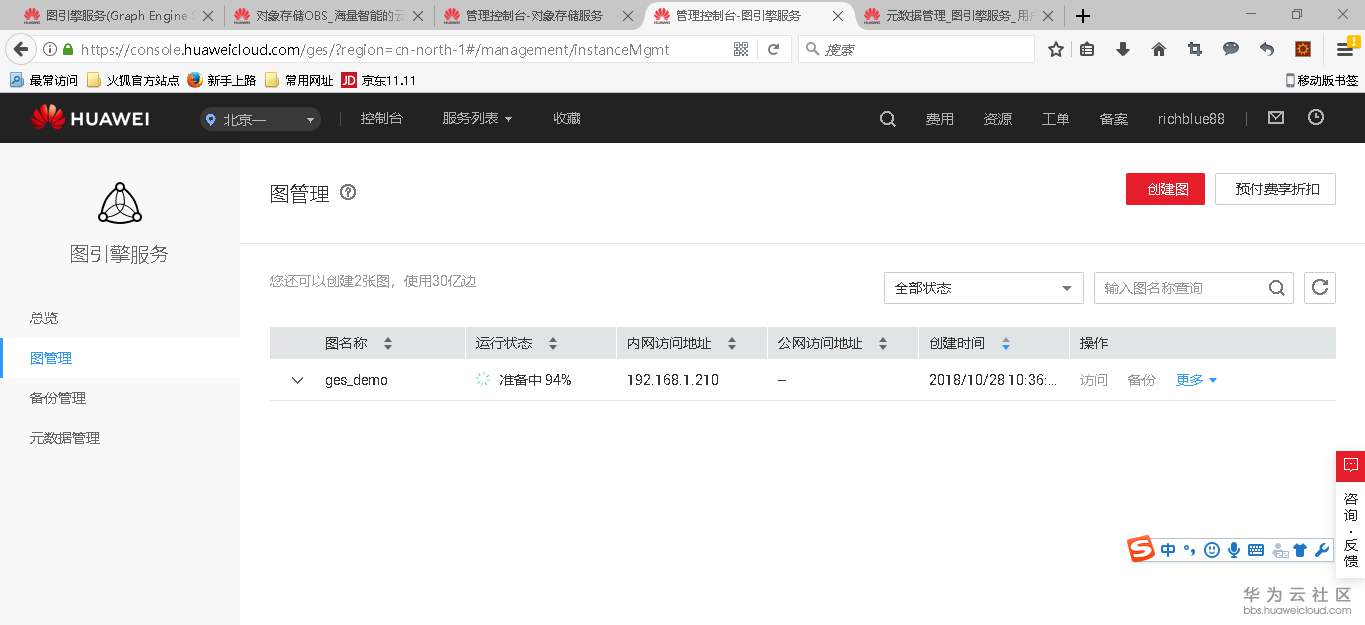Screen dimensions: 1365x625
Task: Toggle Sogou Chinese/English mode 中
Action: tap(1168, 550)
